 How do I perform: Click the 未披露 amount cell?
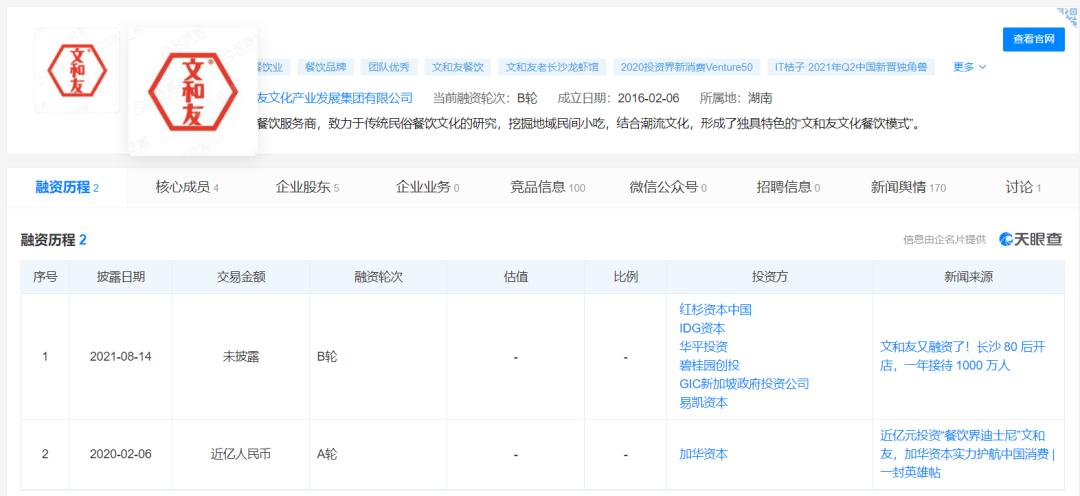(240, 358)
